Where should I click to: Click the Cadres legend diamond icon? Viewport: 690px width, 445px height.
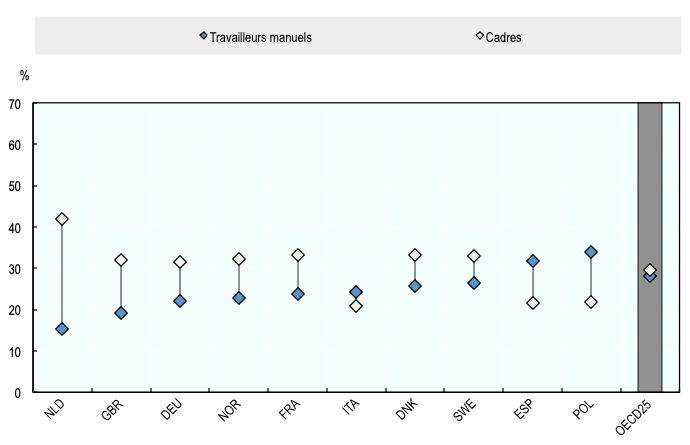click(479, 36)
